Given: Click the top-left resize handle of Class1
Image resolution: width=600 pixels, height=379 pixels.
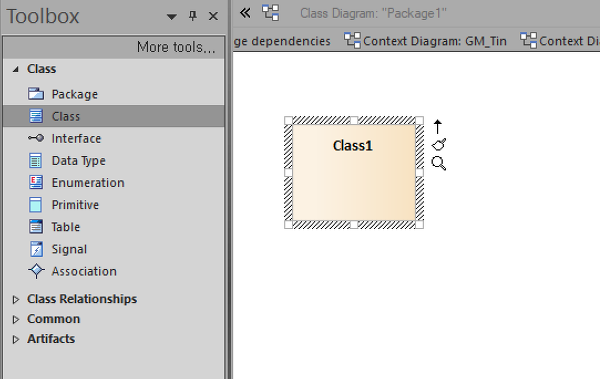Looking at the screenshot, I should point(289,120).
